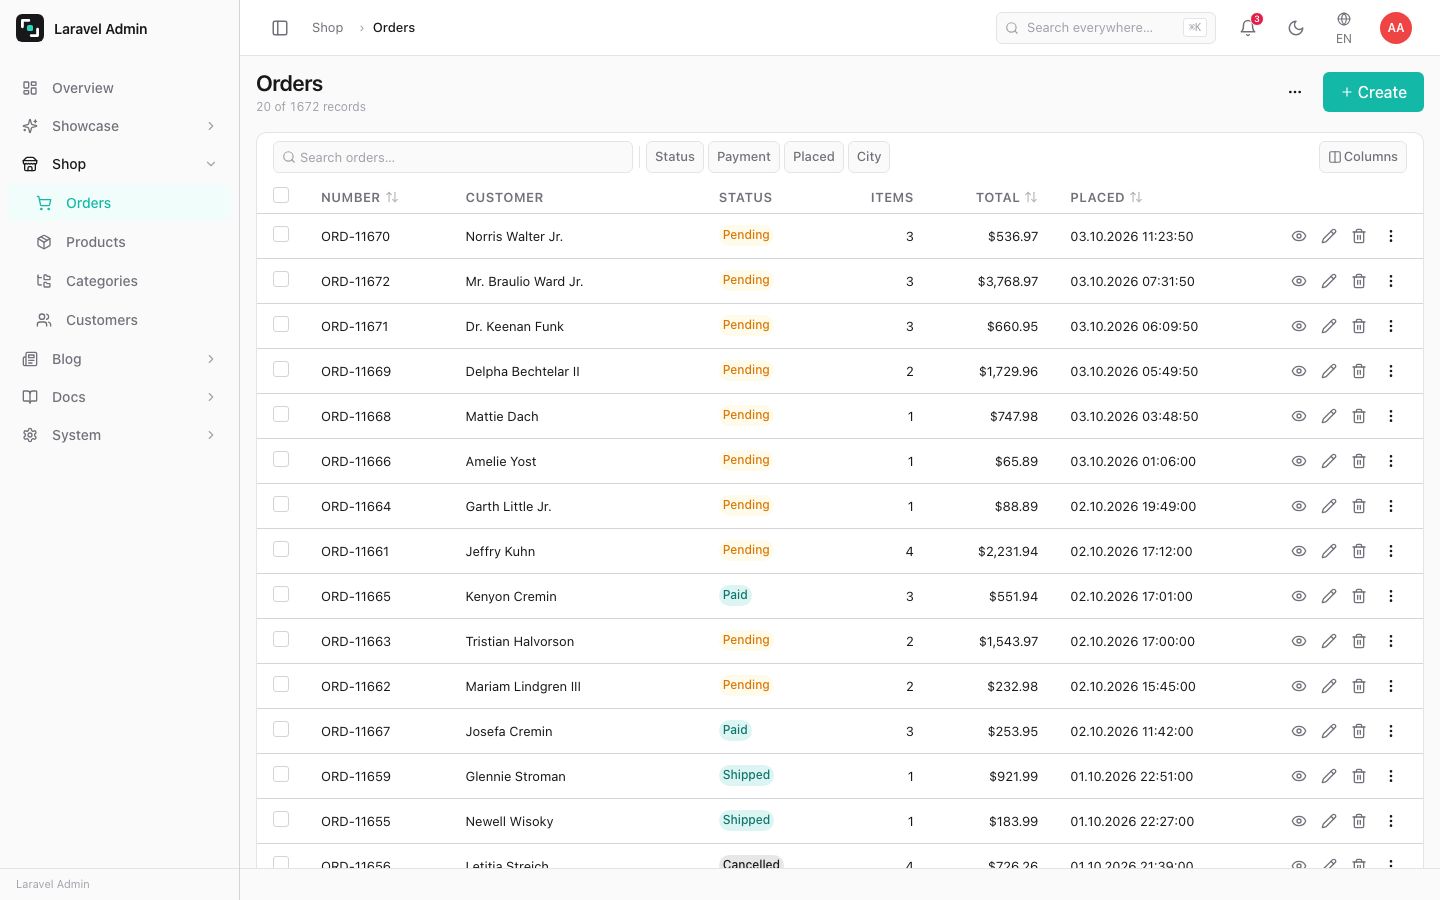This screenshot has height=900, width=1440.
Task: Expand the System sidebar section
Action: click(x=119, y=435)
